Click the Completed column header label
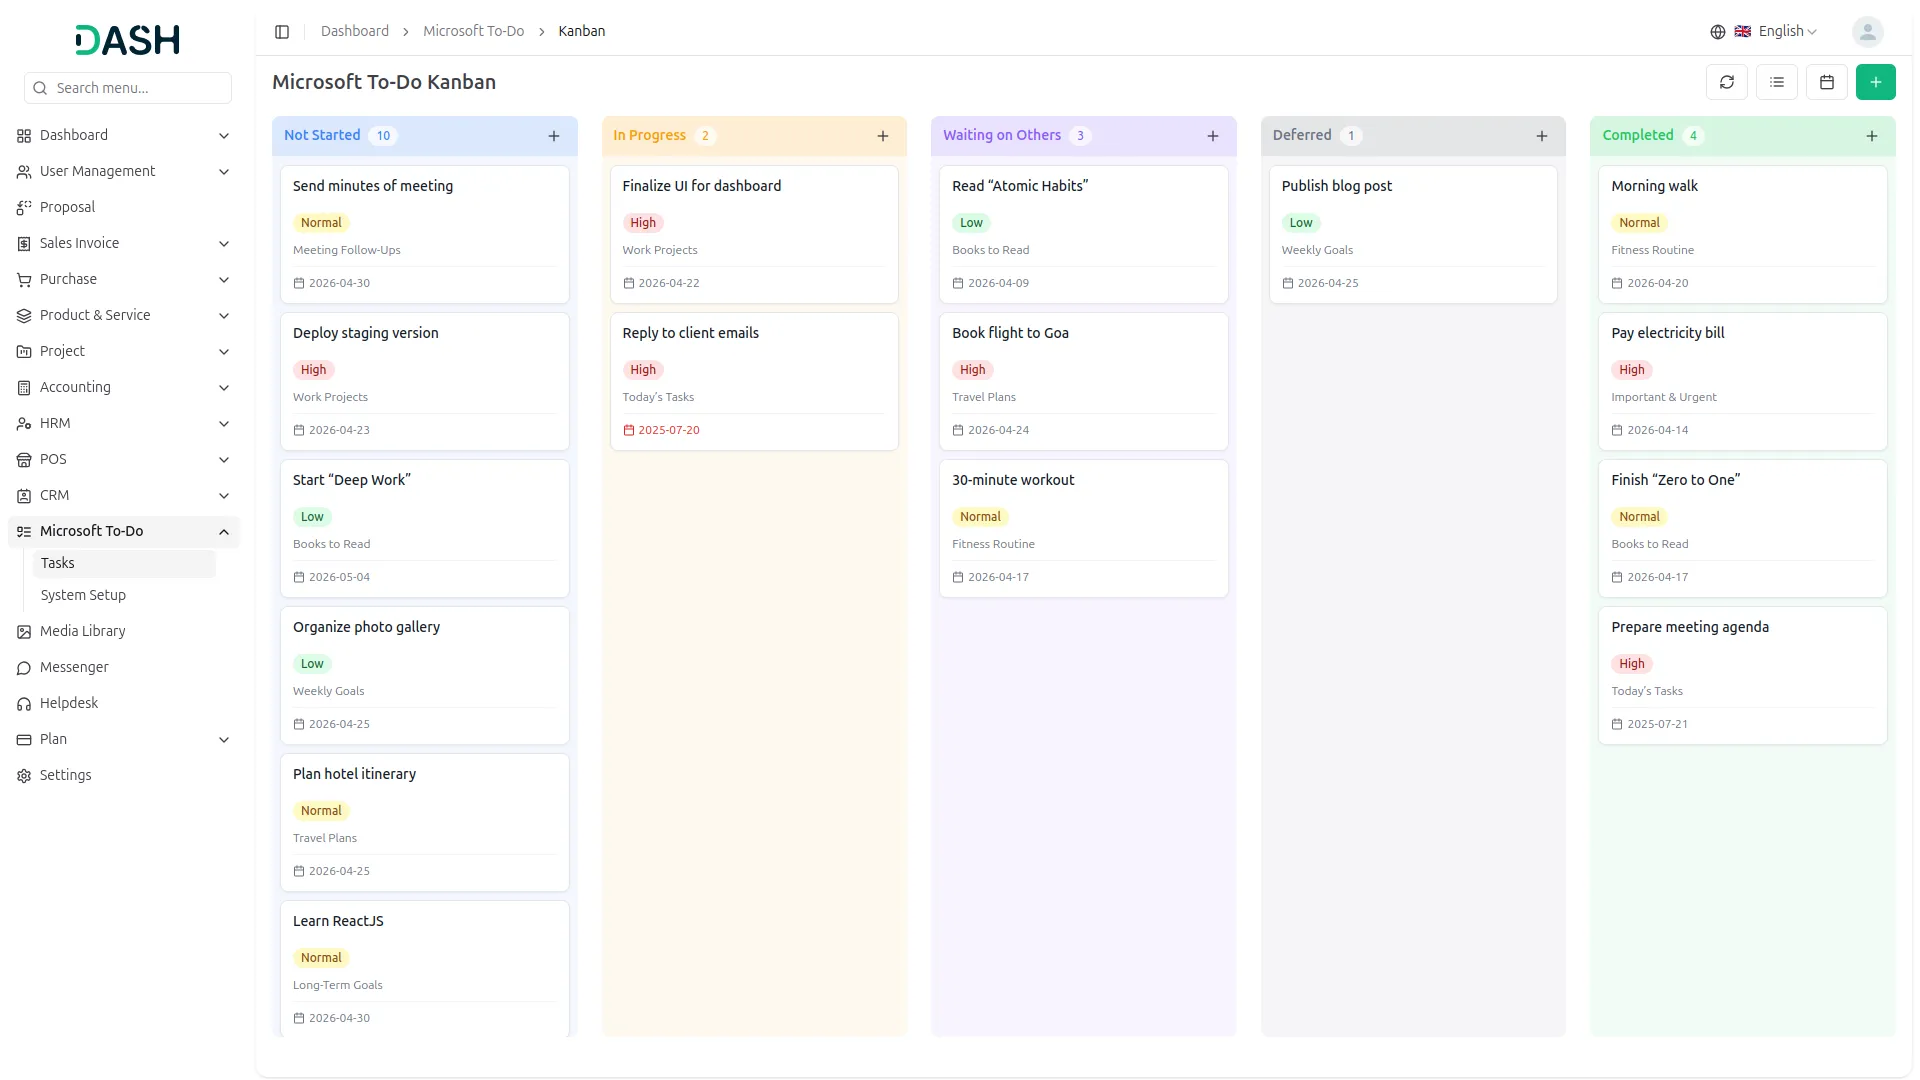This screenshot has width=1920, height=1080. pos(1637,135)
